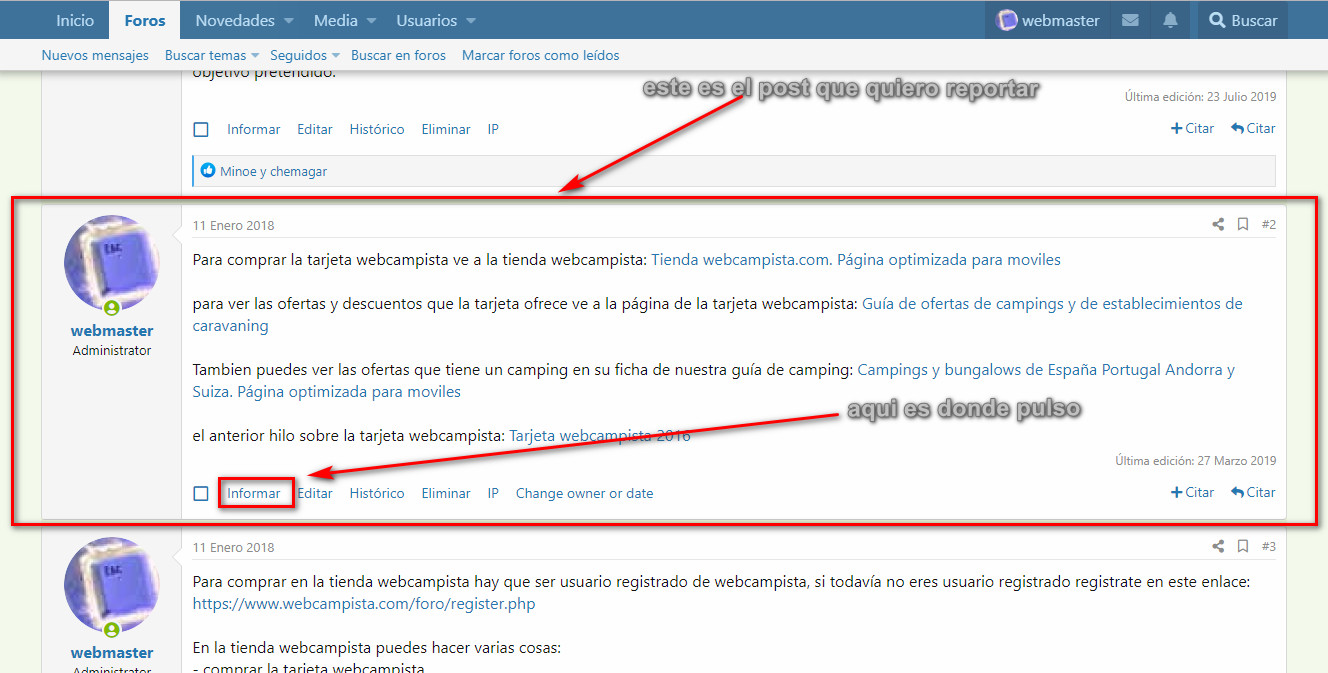Viewport: 1328px width, 673px height.
Task: Click Eliminar on the post edited 23 Julio 2019
Action: click(x=446, y=129)
